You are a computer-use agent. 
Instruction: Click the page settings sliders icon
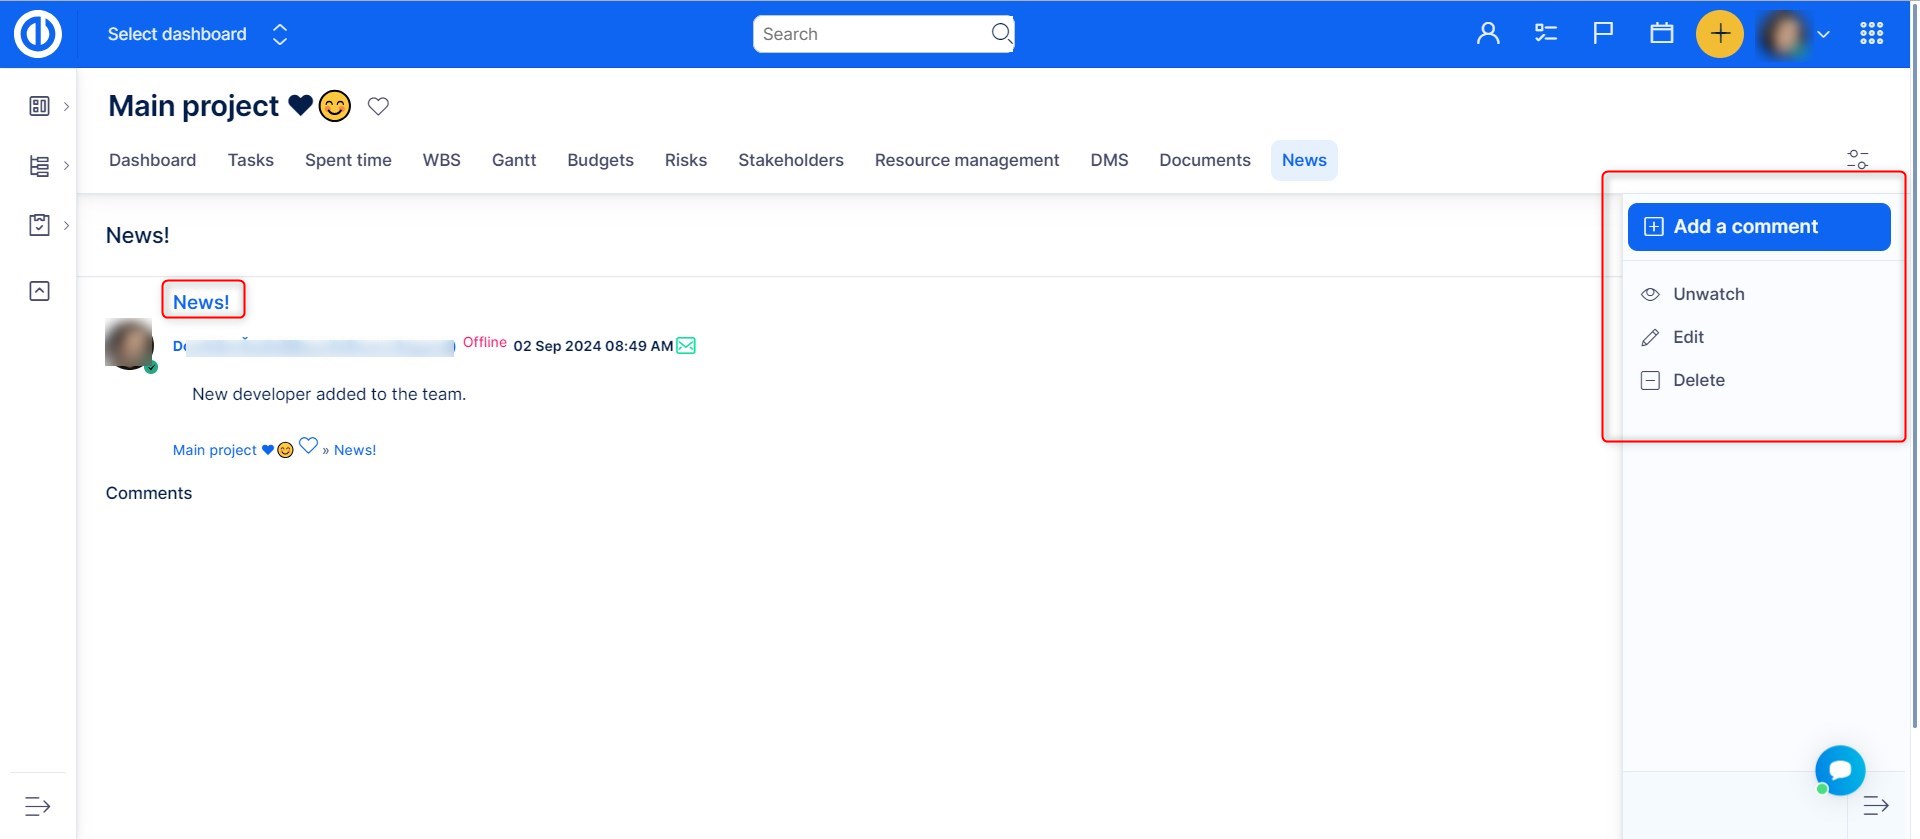1857,159
